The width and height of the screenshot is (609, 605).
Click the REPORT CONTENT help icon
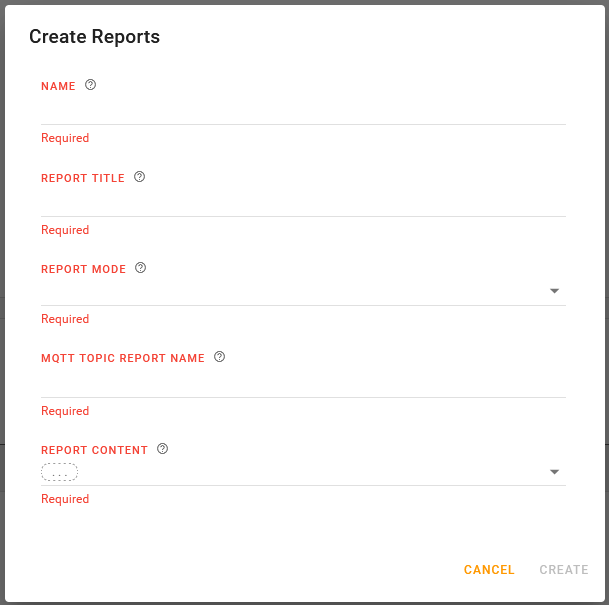click(x=163, y=449)
